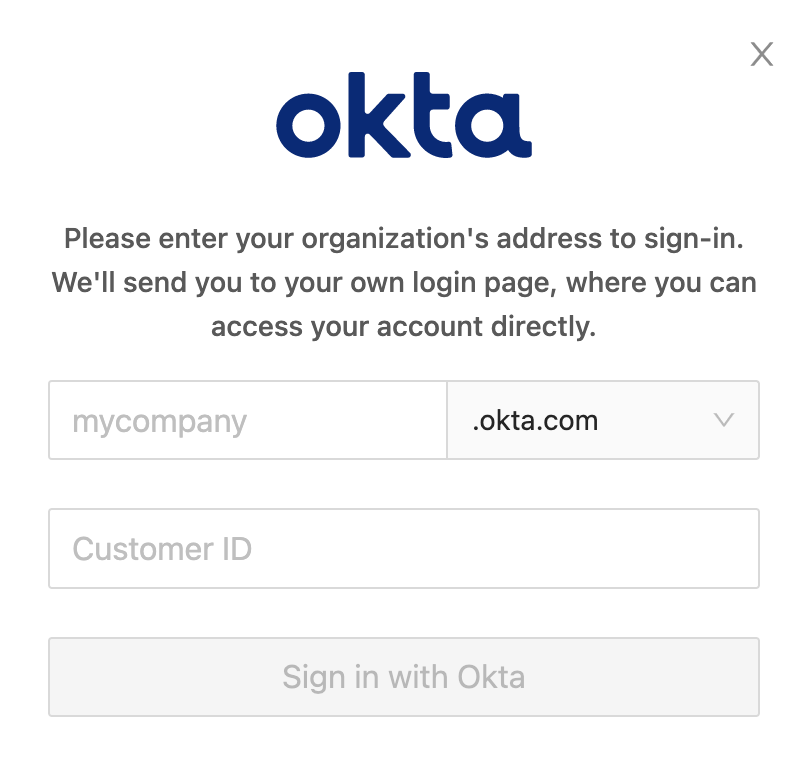Click the "access your account directly" text
Viewport: 800px width, 770px height.
[x=404, y=326]
